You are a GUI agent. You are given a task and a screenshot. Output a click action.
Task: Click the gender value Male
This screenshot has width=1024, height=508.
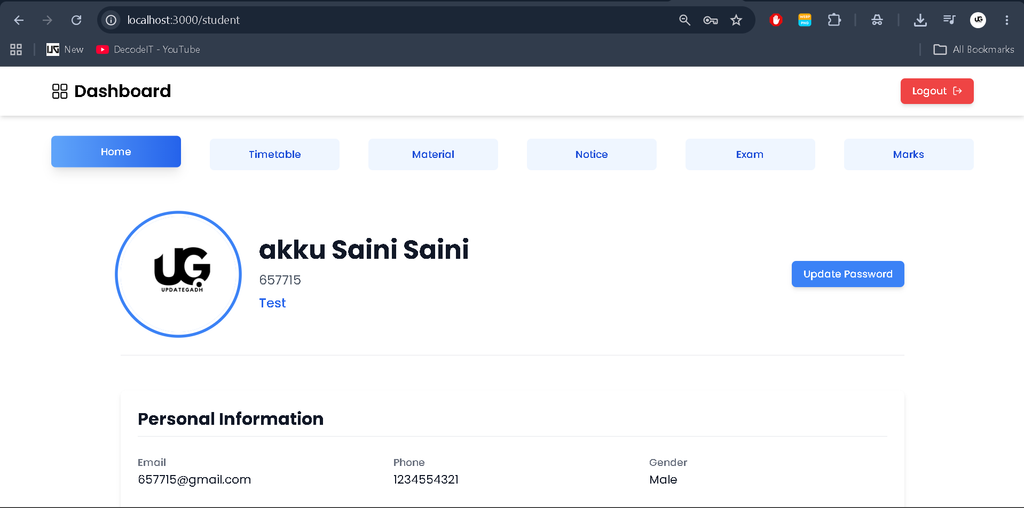pyautogui.click(x=663, y=480)
